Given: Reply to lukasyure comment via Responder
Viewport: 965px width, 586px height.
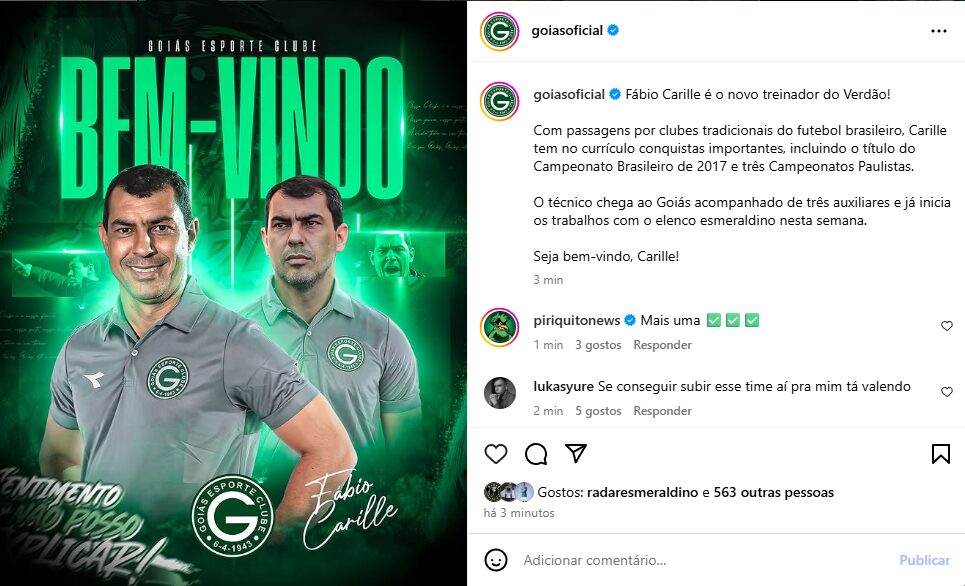Looking at the screenshot, I should click(662, 411).
